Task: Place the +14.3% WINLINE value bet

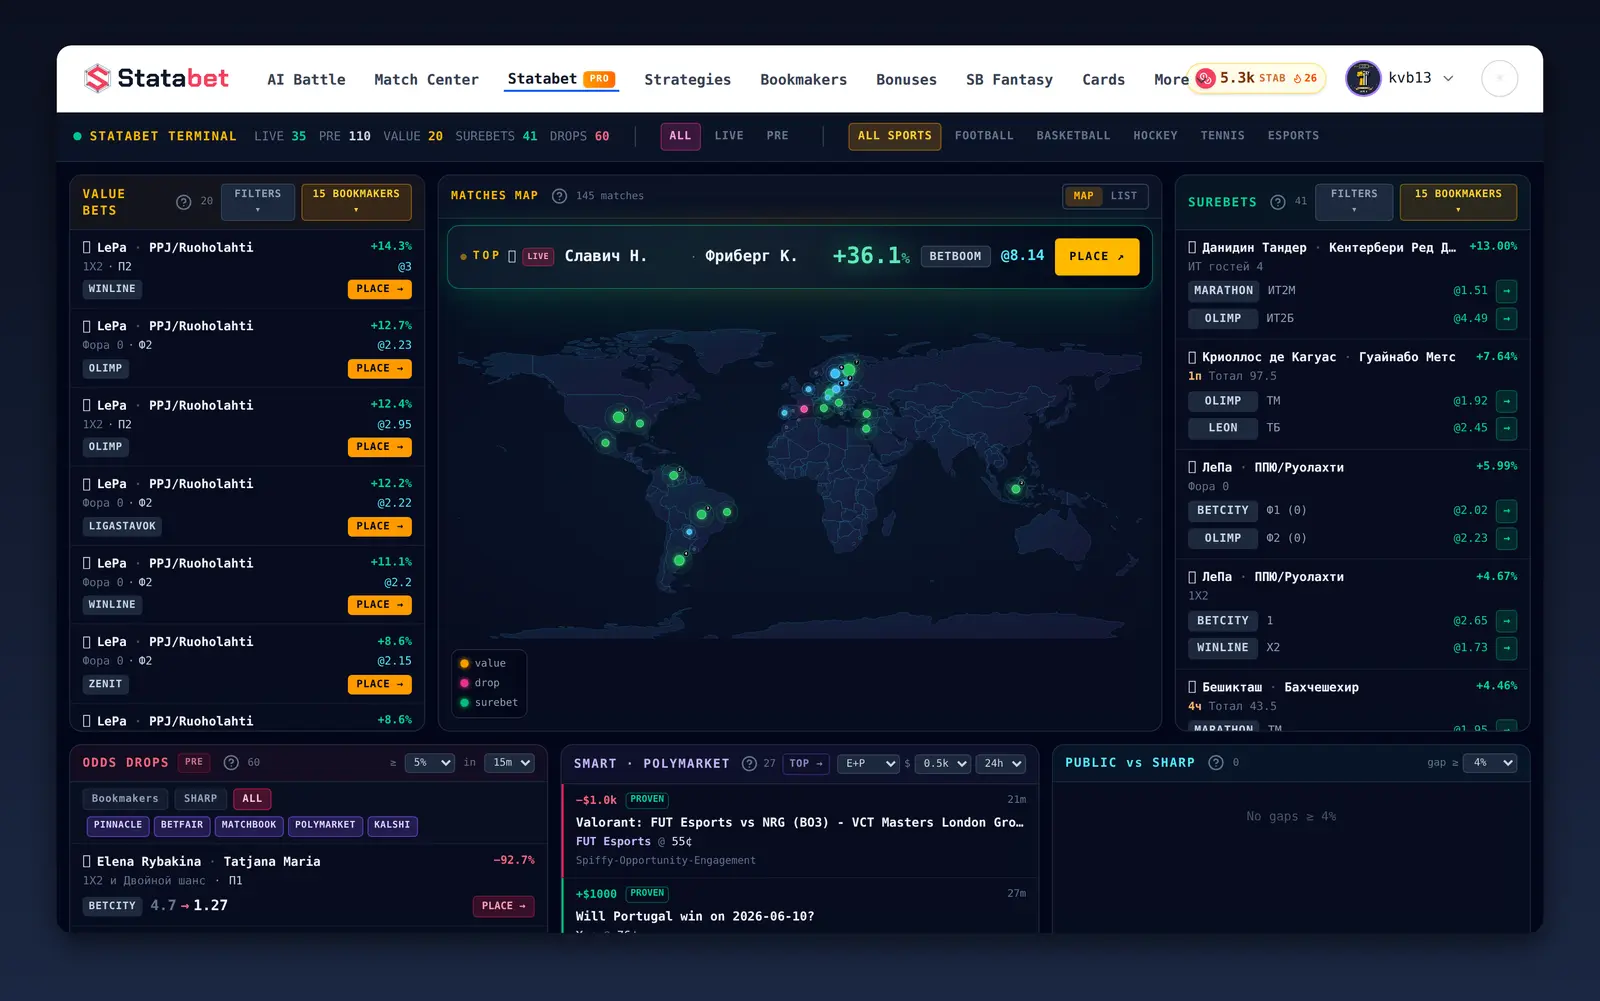Action: (x=380, y=289)
